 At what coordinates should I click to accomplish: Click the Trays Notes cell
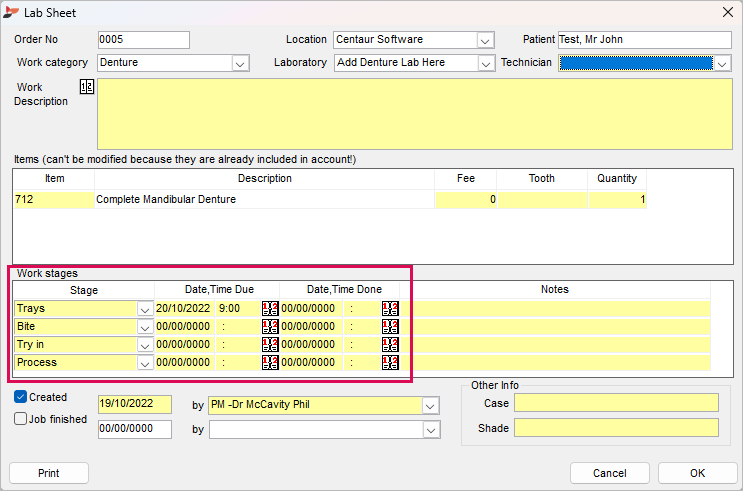coord(555,309)
